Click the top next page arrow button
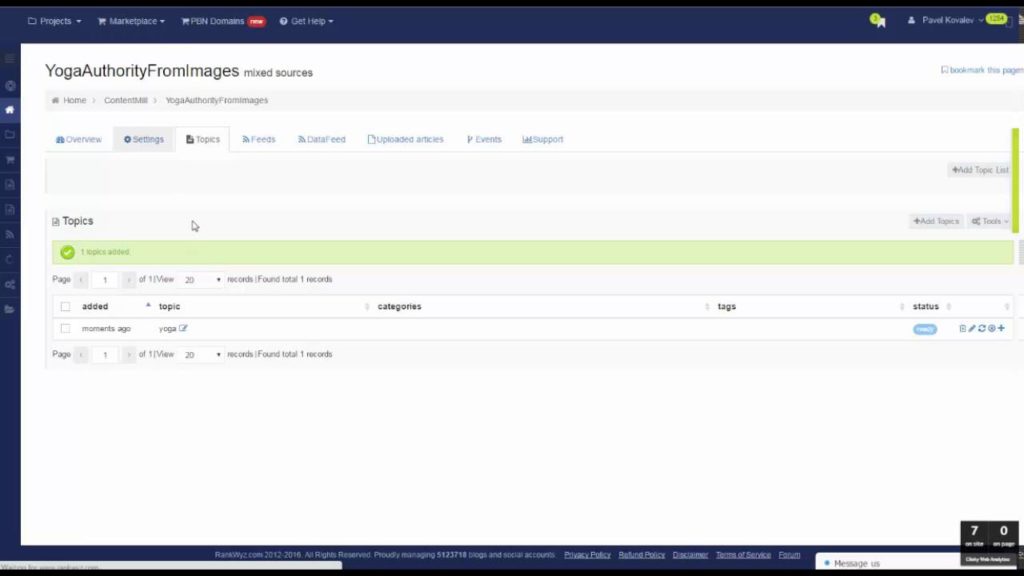Image resolution: width=1024 pixels, height=576 pixels. coord(128,280)
